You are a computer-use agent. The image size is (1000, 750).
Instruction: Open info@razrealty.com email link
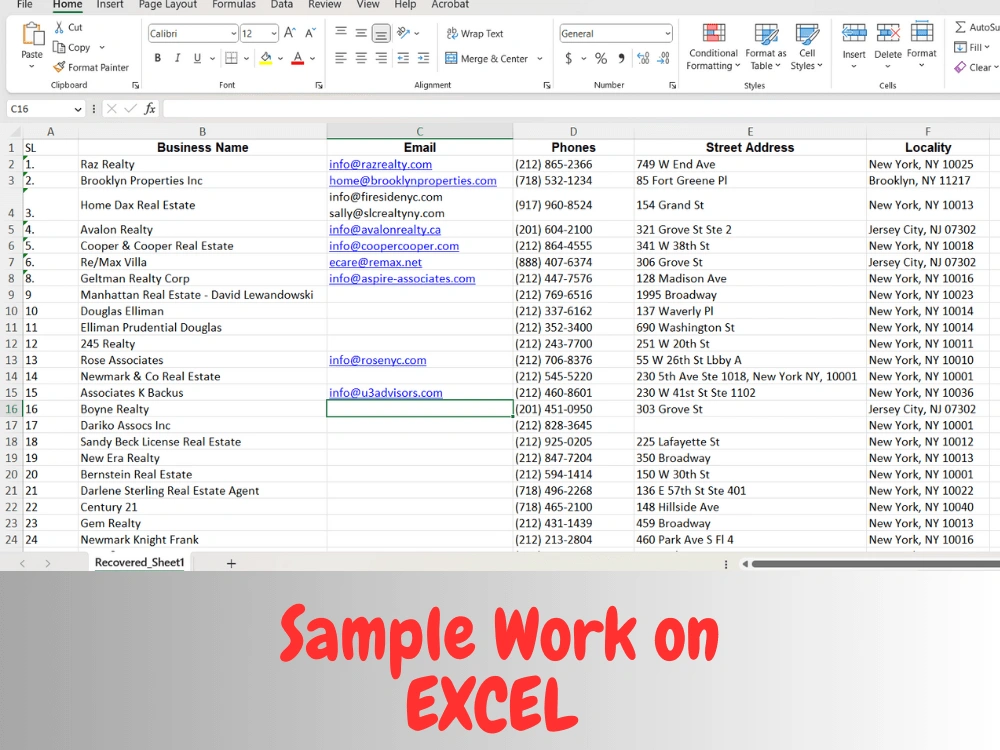tap(380, 164)
